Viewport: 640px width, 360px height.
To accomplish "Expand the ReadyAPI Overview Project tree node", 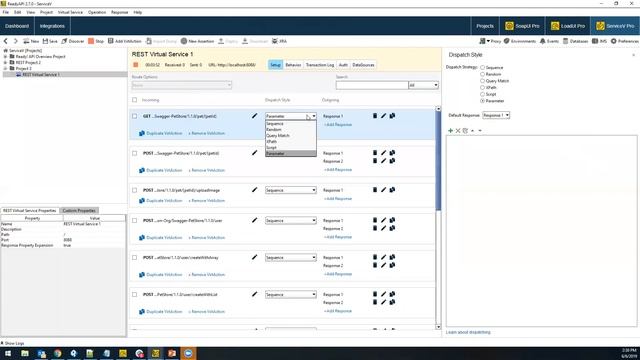I will click(x=5, y=56).
